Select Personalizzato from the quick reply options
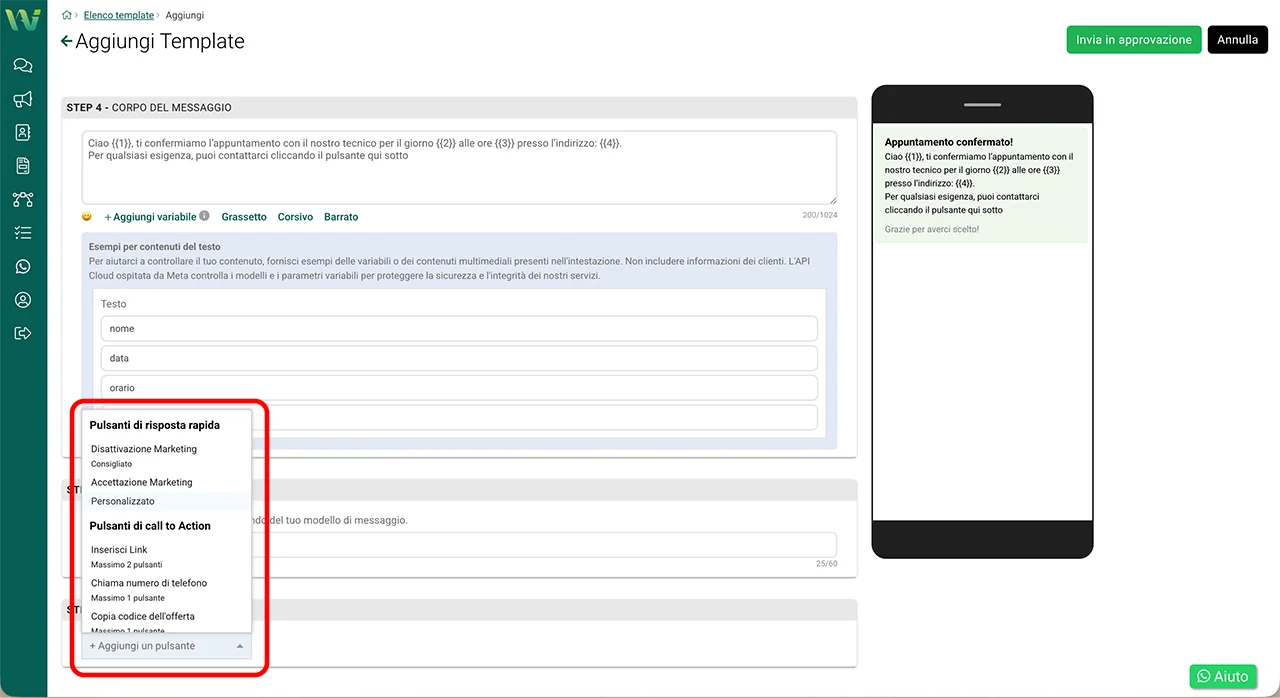 click(123, 501)
